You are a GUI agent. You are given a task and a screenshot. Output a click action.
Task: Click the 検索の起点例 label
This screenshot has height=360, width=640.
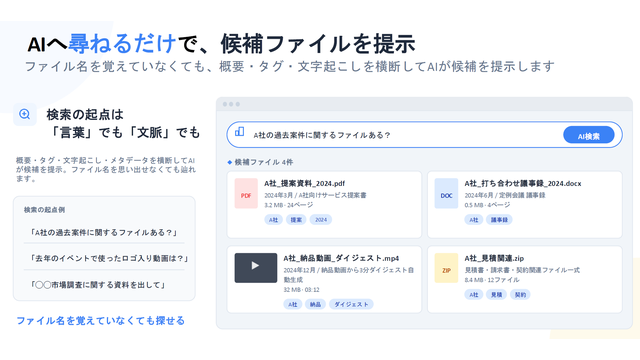click(44, 210)
